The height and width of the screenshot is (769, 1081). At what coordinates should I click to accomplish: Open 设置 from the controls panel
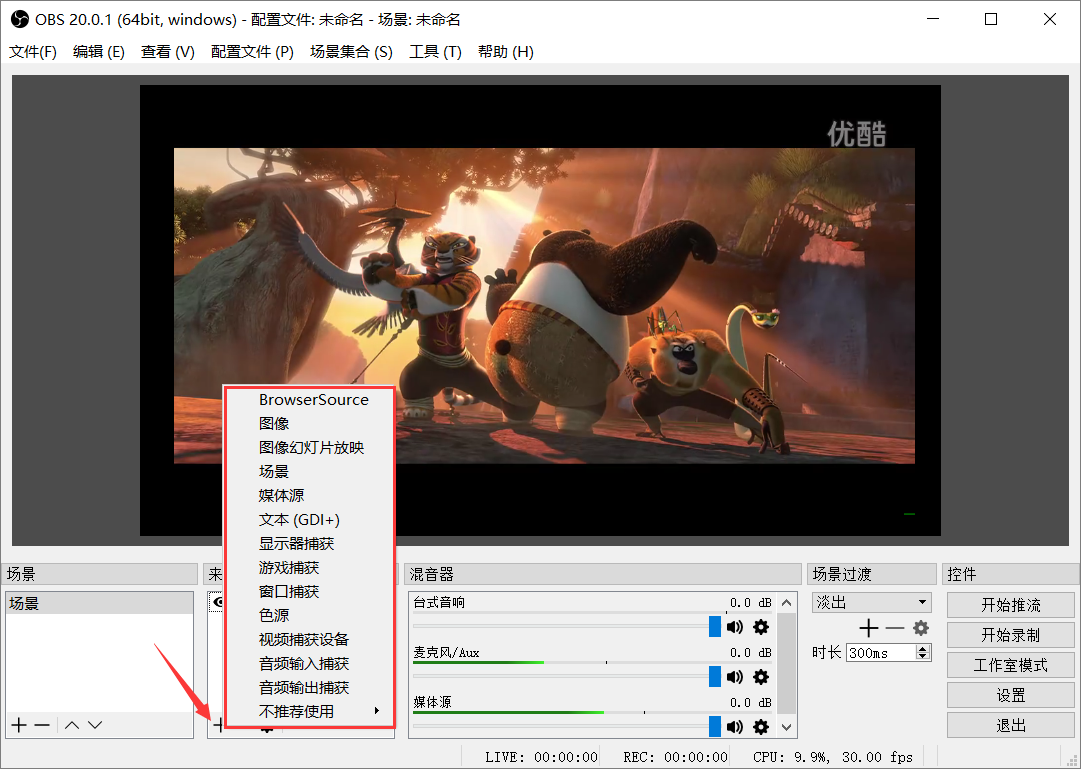[x=1011, y=695]
